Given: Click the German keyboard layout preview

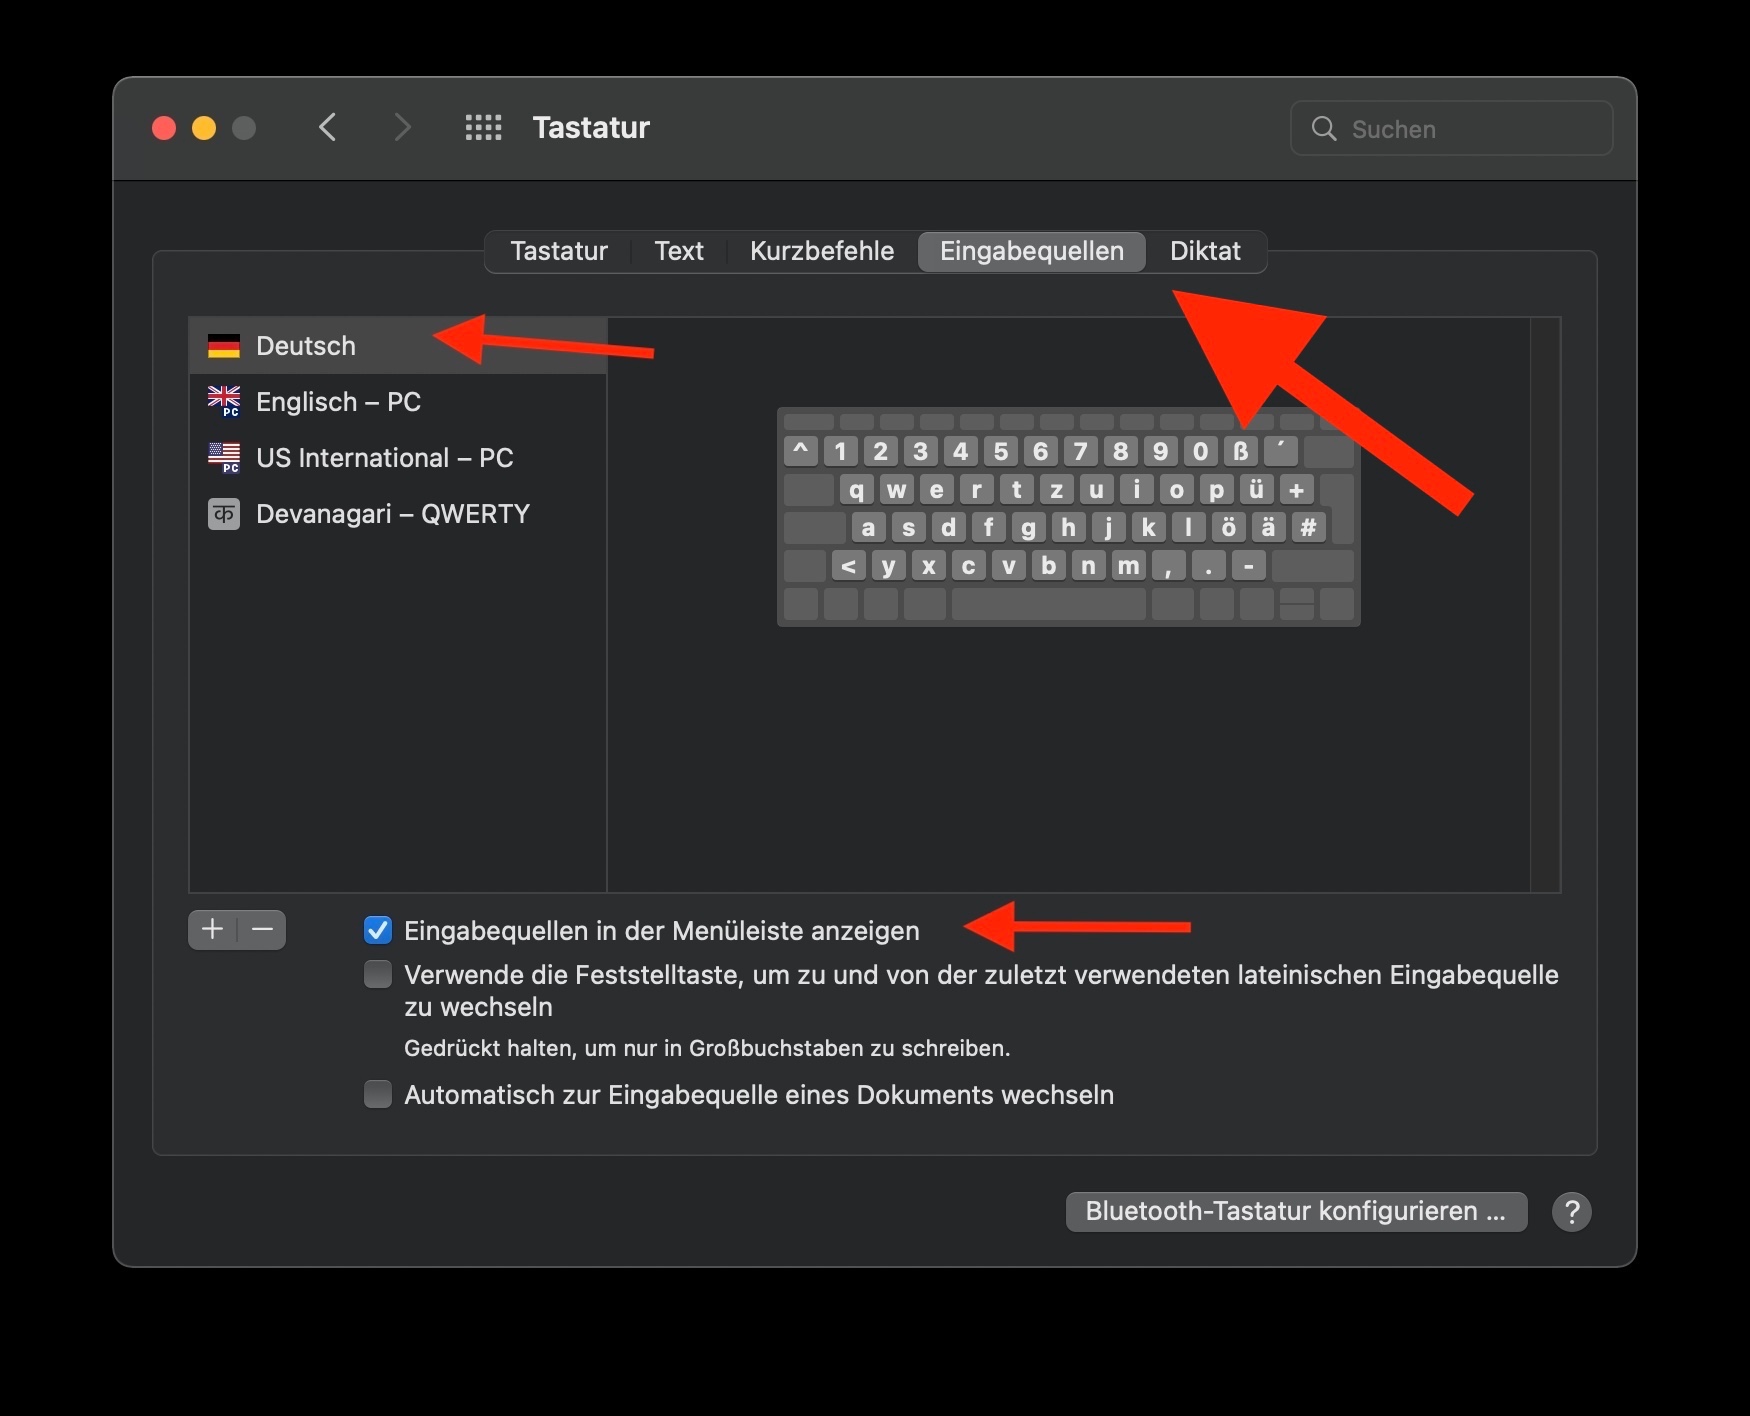Looking at the screenshot, I should pos(1068,518).
